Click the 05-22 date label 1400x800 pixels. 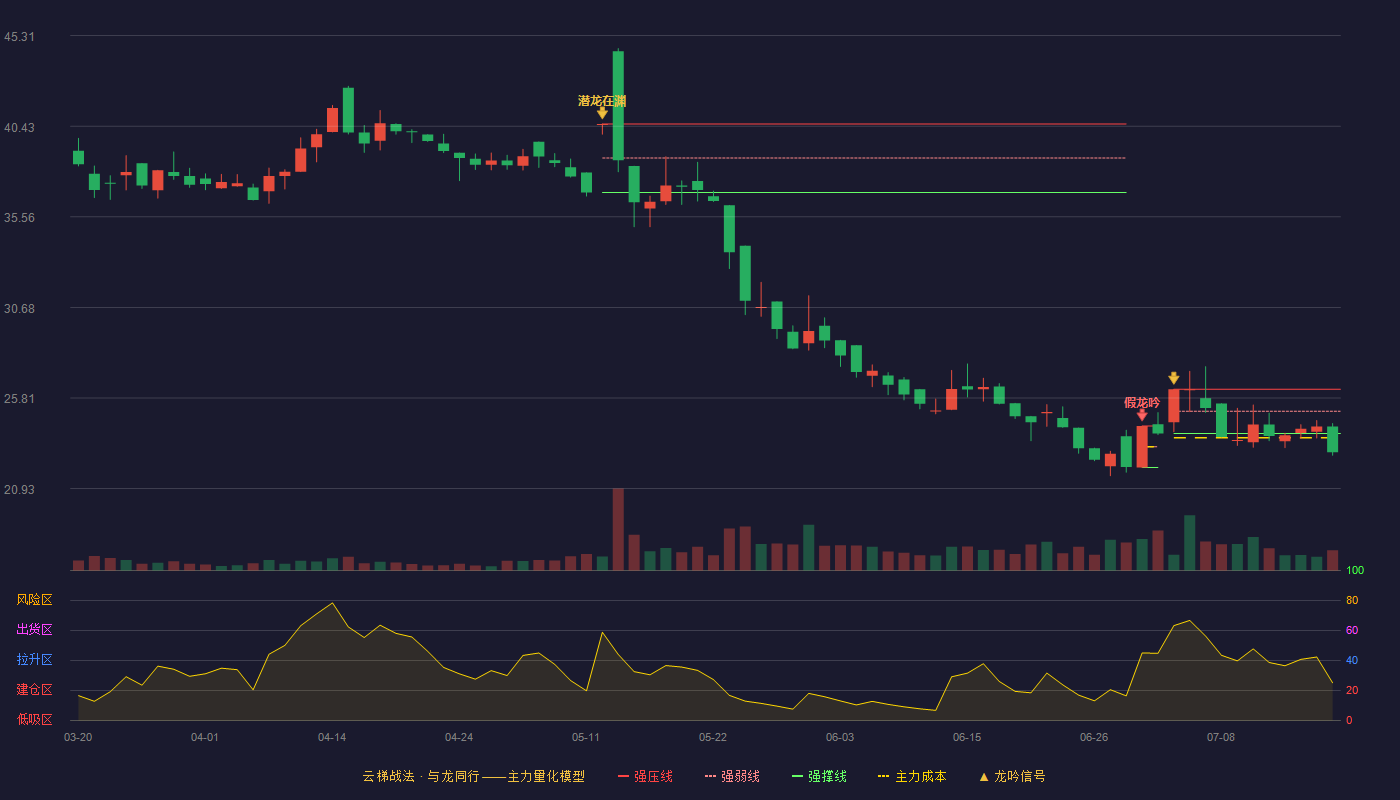point(713,737)
